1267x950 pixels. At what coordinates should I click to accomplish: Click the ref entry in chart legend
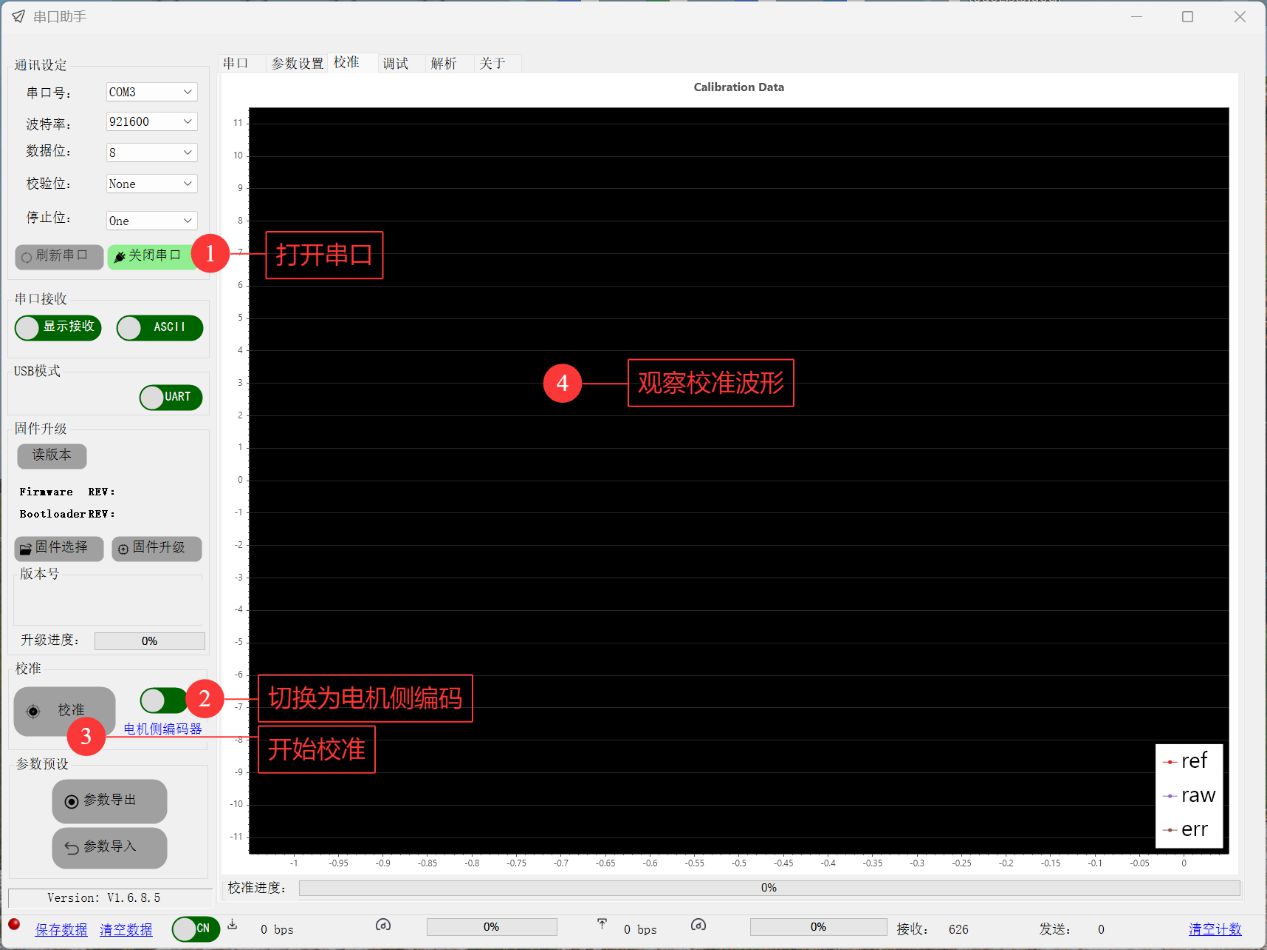[x=1188, y=761]
